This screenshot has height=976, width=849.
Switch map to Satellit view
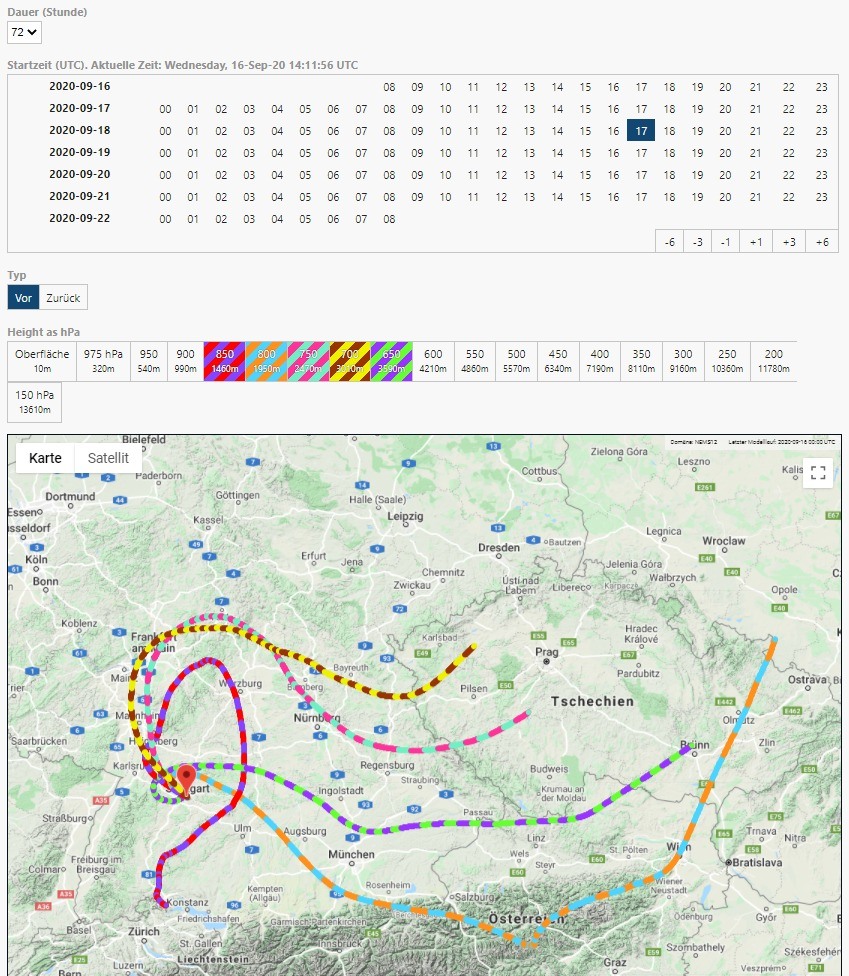108,458
